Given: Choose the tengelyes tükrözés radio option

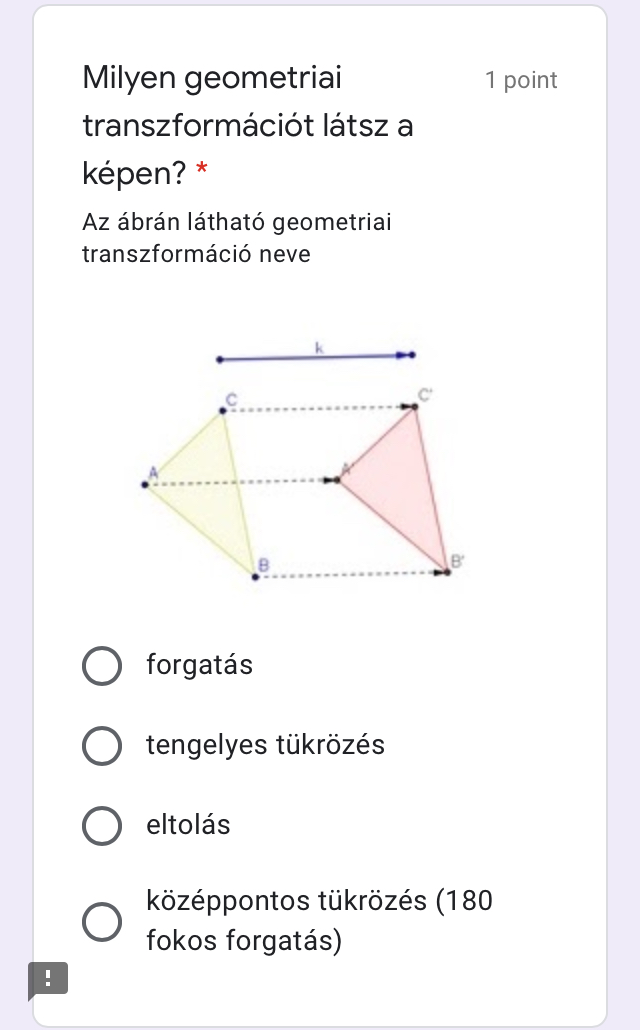Looking at the screenshot, I should pyautogui.click(x=101, y=746).
